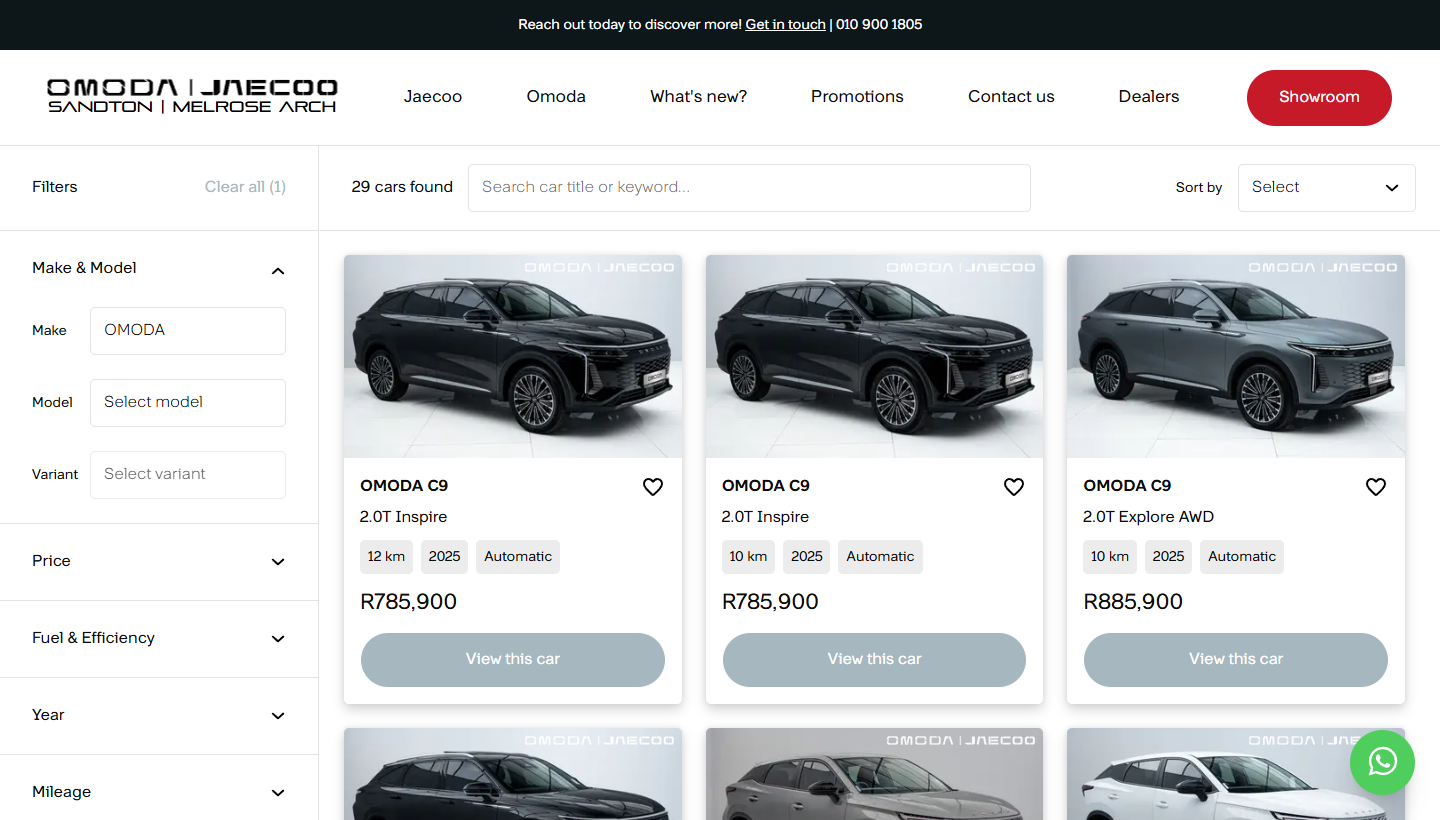Toggle favorite heart on the second C9 Inspire
Screen dimensions: 1440x820
(1014, 487)
